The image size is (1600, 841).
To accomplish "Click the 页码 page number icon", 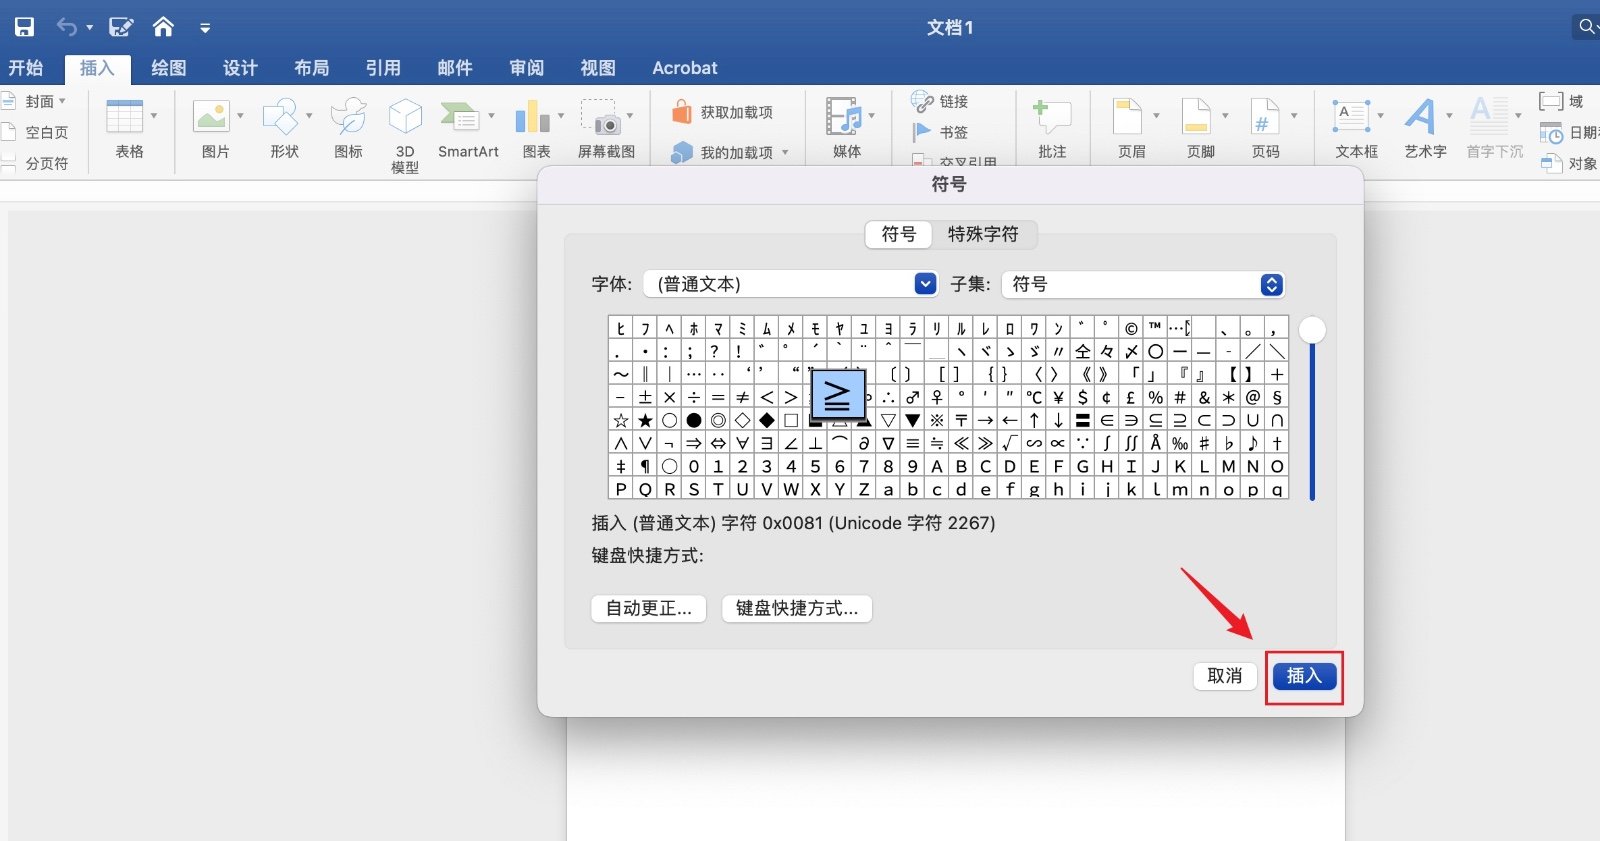I will [1265, 116].
